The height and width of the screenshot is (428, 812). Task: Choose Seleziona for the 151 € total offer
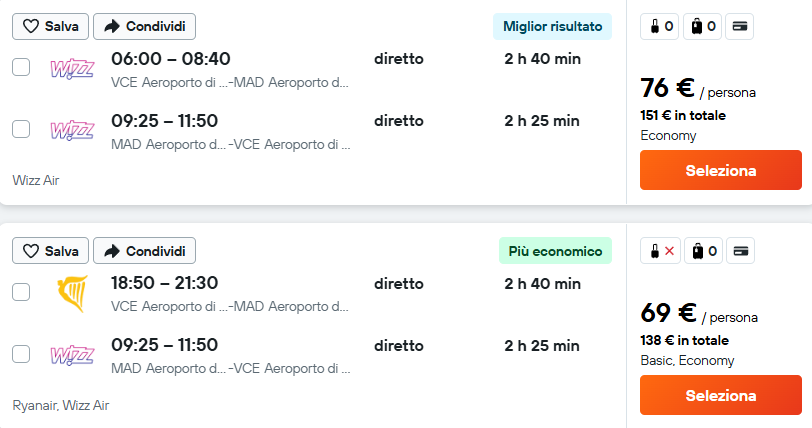(x=721, y=170)
